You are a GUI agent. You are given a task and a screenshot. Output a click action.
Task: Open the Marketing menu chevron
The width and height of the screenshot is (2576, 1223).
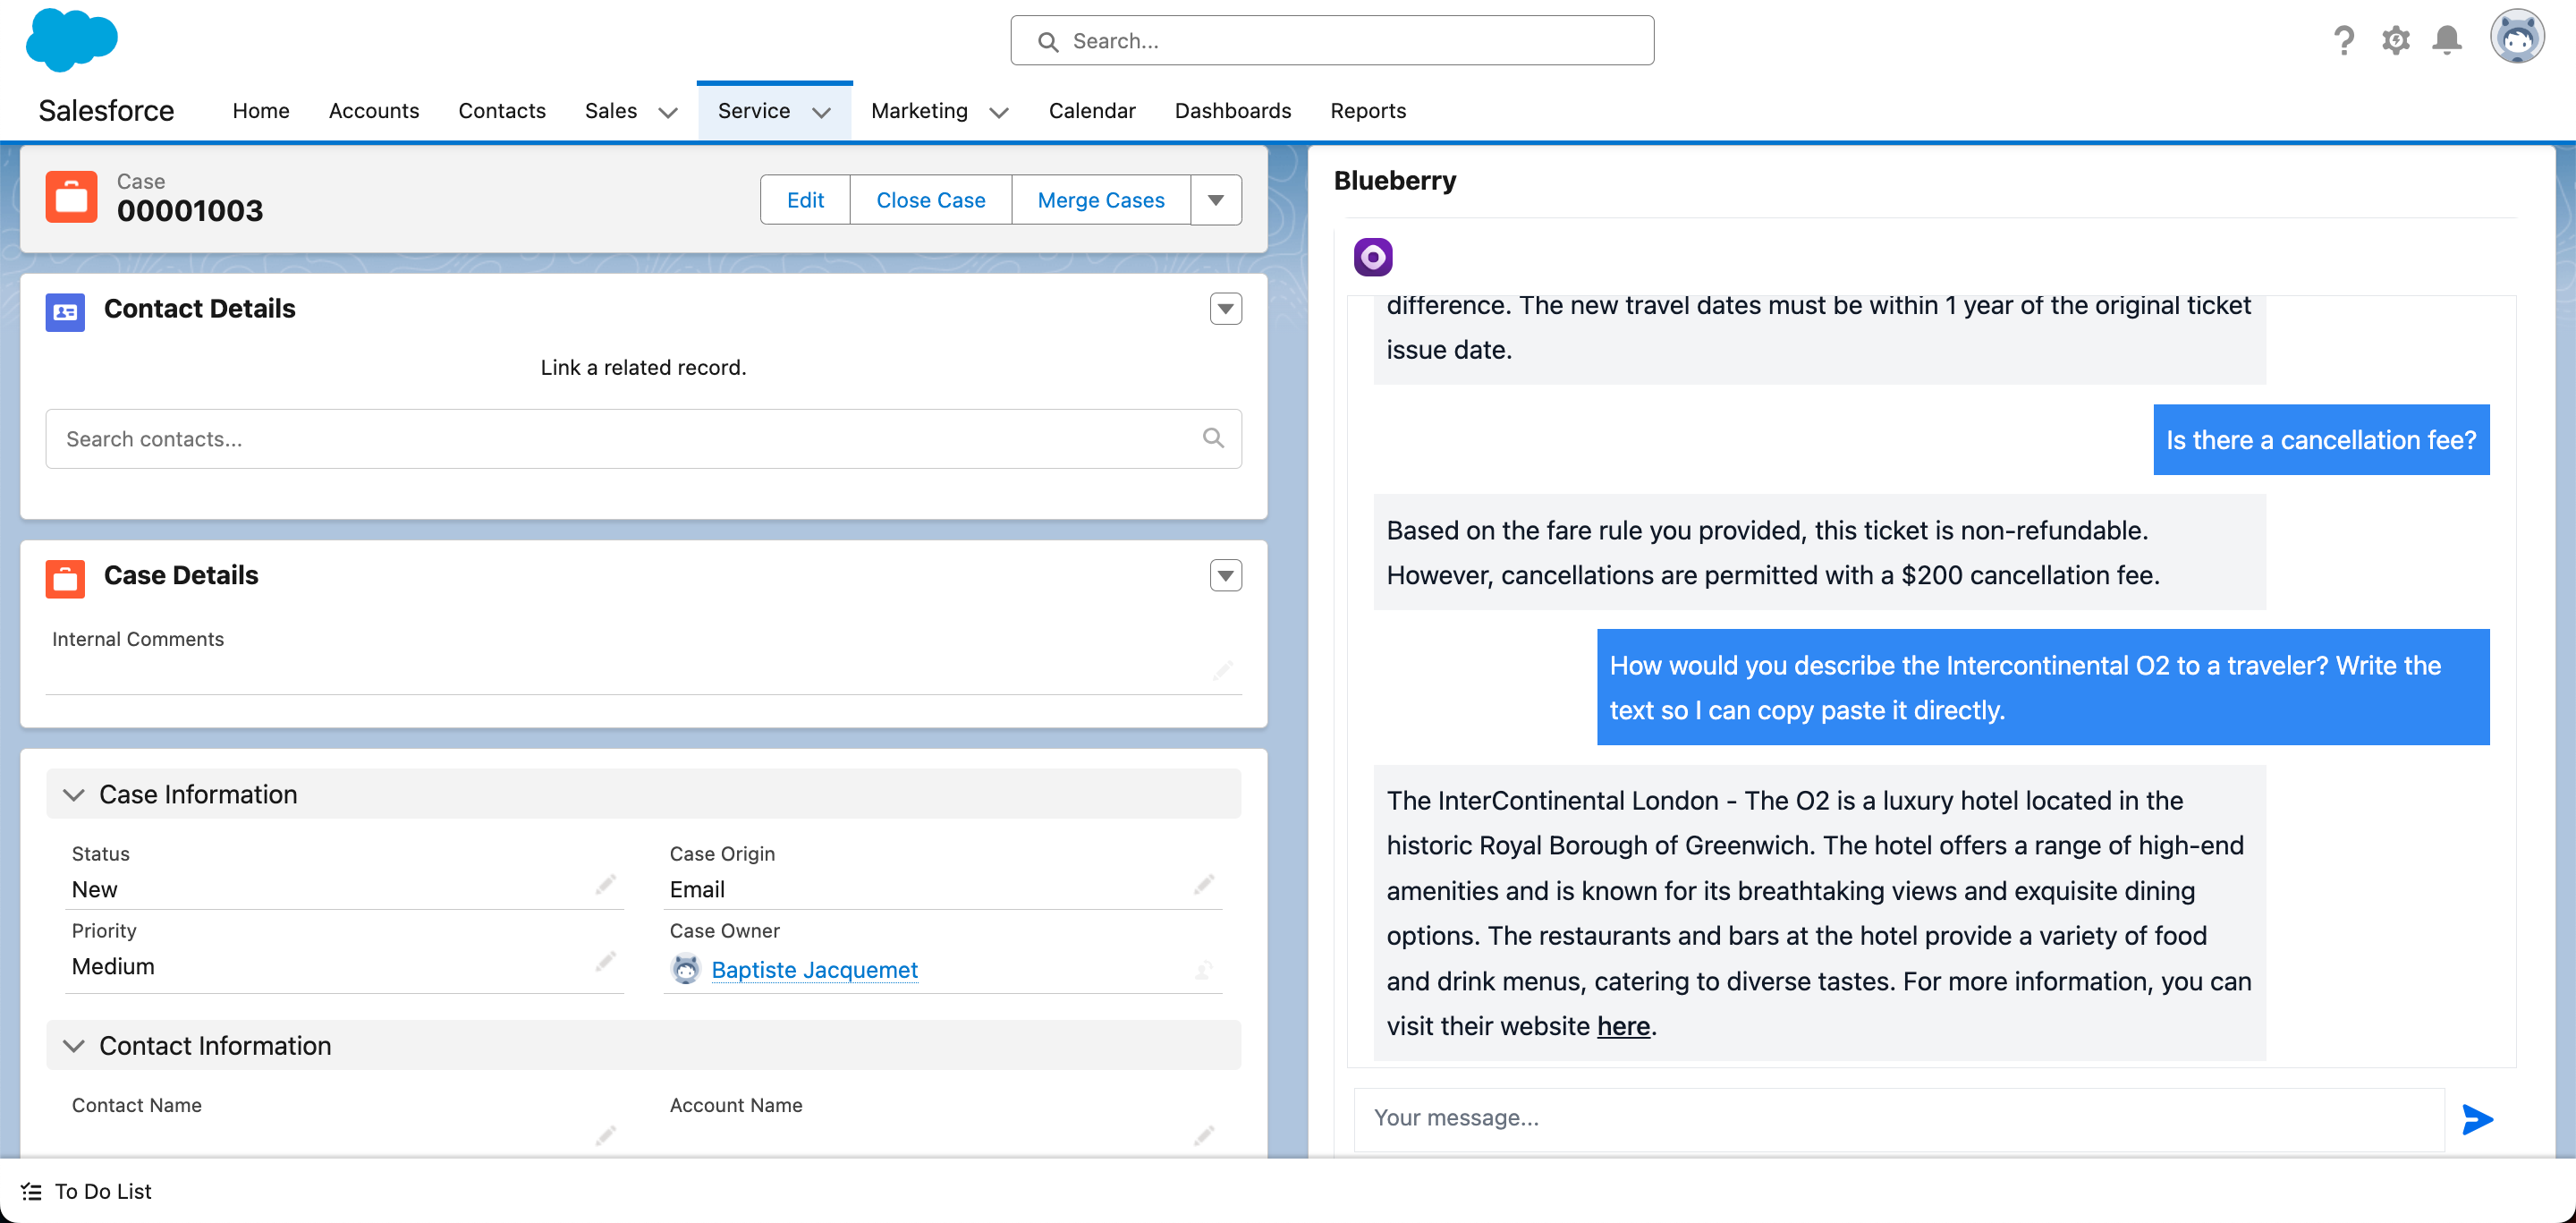click(x=998, y=112)
